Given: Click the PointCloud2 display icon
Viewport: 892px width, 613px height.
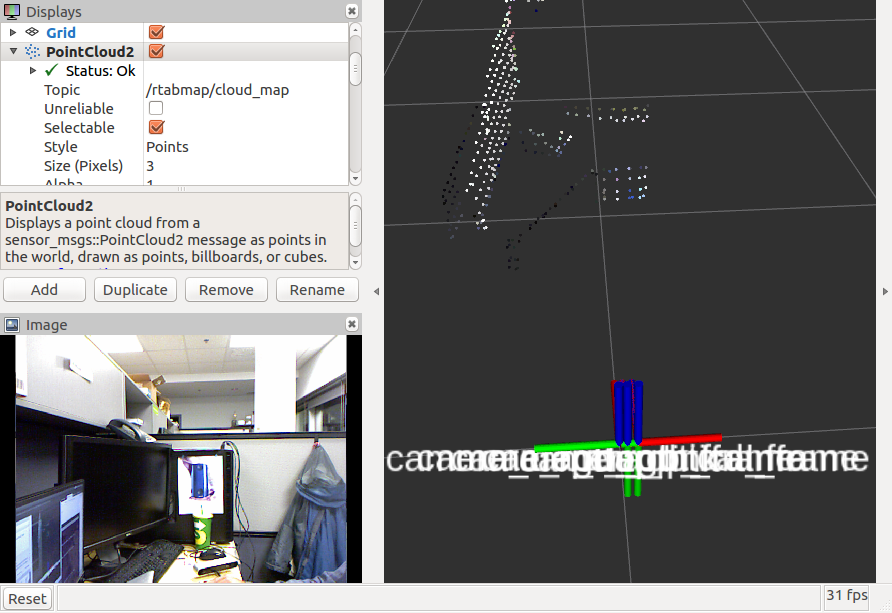Looking at the screenshot, I should [32, 51].
